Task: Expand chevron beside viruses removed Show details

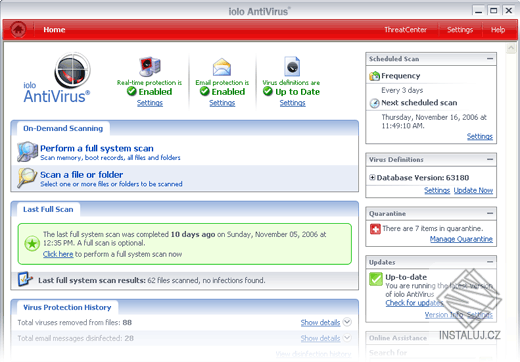Action: [347, 322]
